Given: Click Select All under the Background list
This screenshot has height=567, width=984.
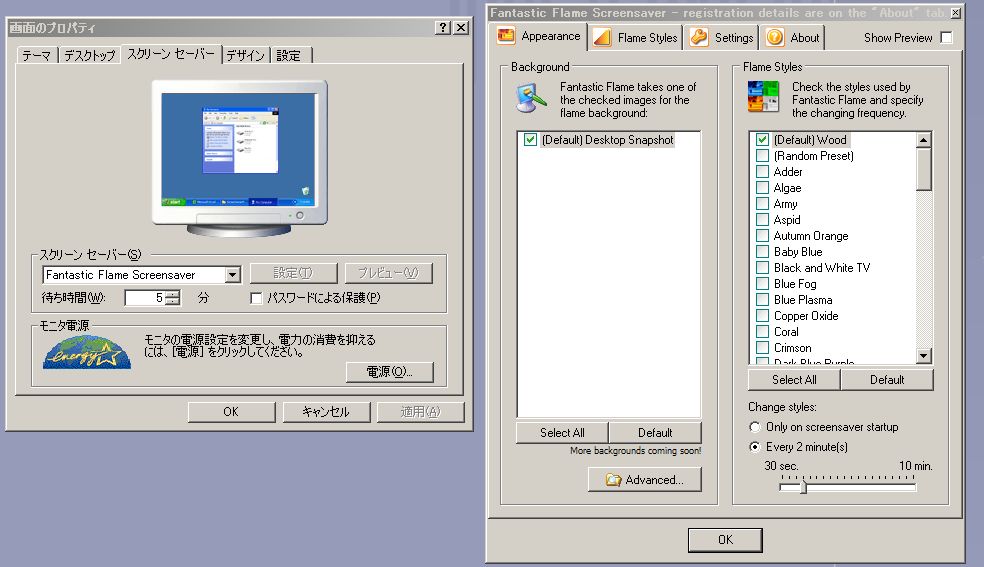Looking at the screenshot, I should point(562,433).
